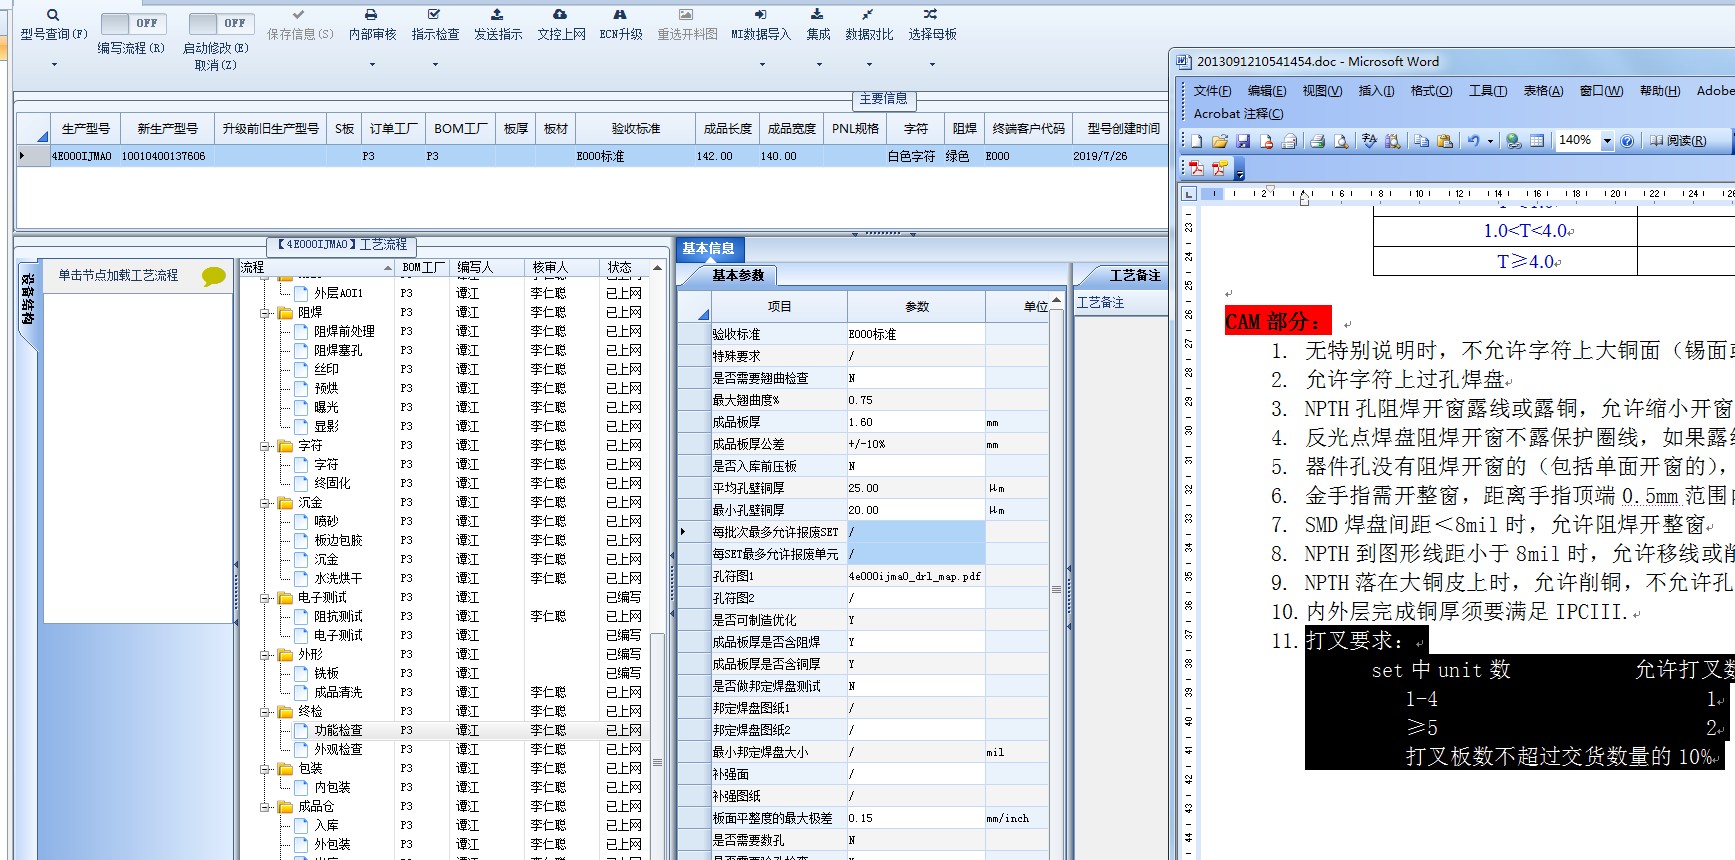The height and width of the screenshot is (860, 1735).
Task: Open dropdown arrow under 型号查询(F)
Action: (x=54, y=64)
